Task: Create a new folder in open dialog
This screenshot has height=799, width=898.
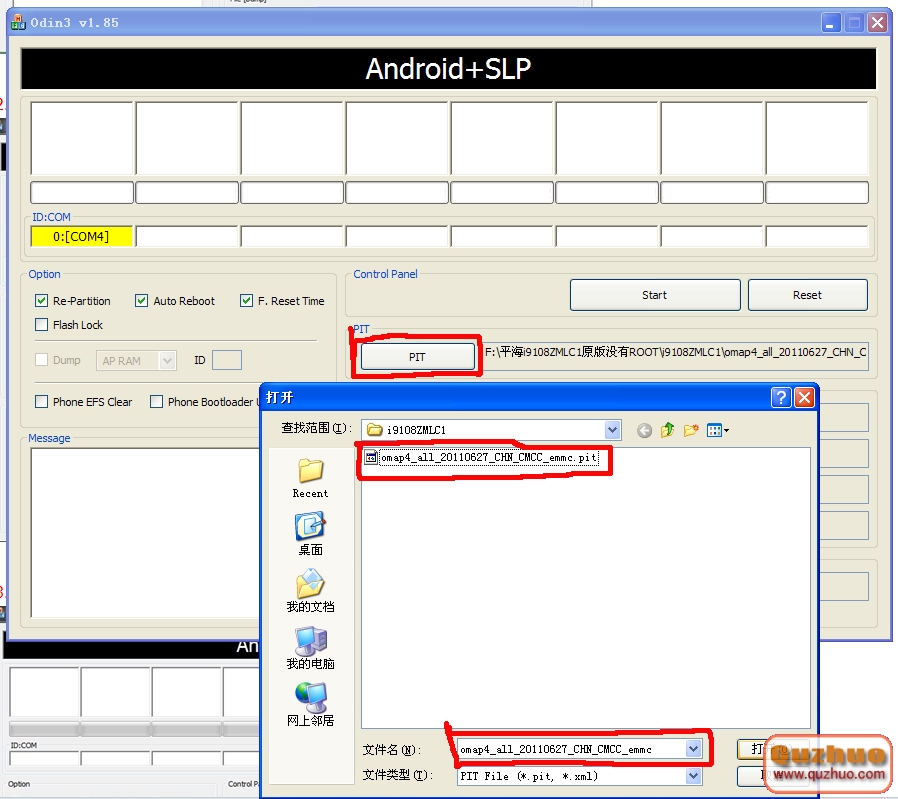Action: pyautogui.click(x=691, y=430)
